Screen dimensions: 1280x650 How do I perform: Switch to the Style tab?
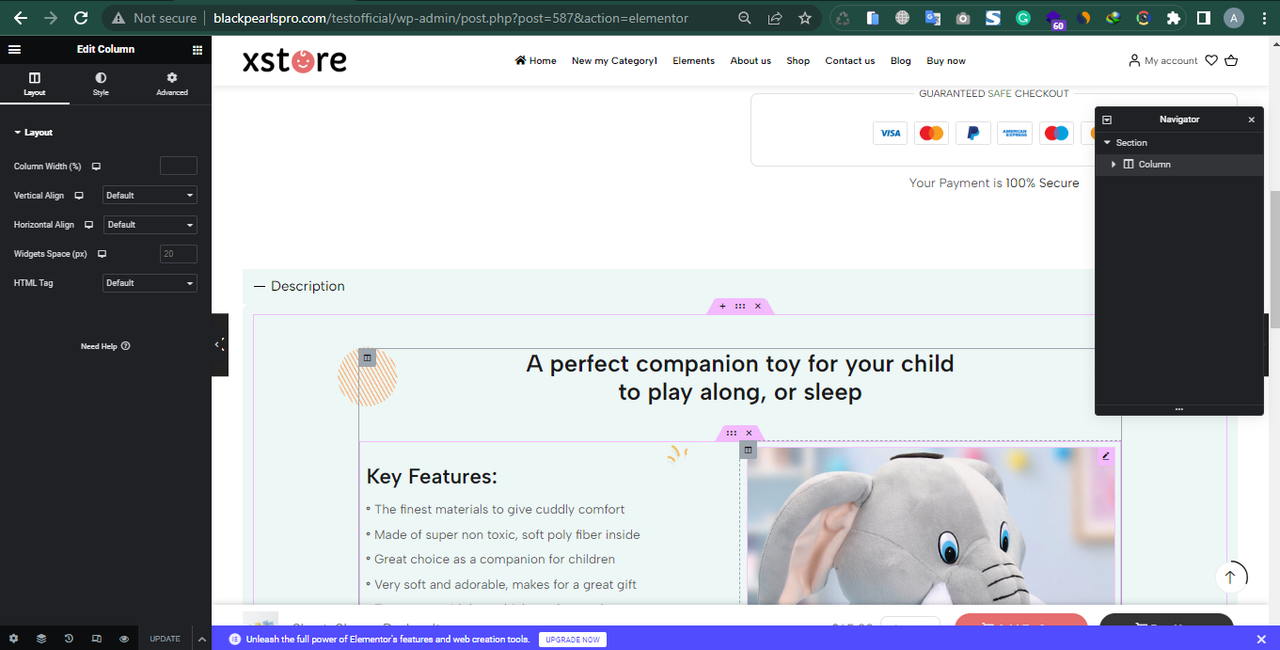(x=101, y=84)
